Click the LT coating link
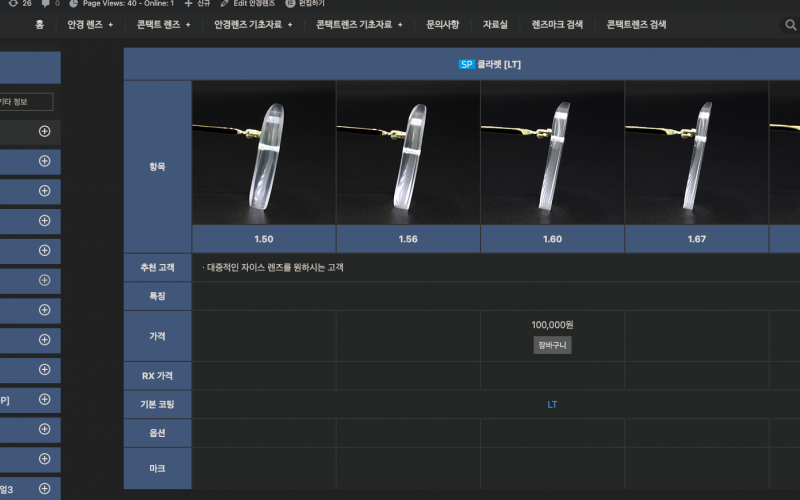Screen dimensions: 800x500 pyautogui.click(x=552, y=404)
